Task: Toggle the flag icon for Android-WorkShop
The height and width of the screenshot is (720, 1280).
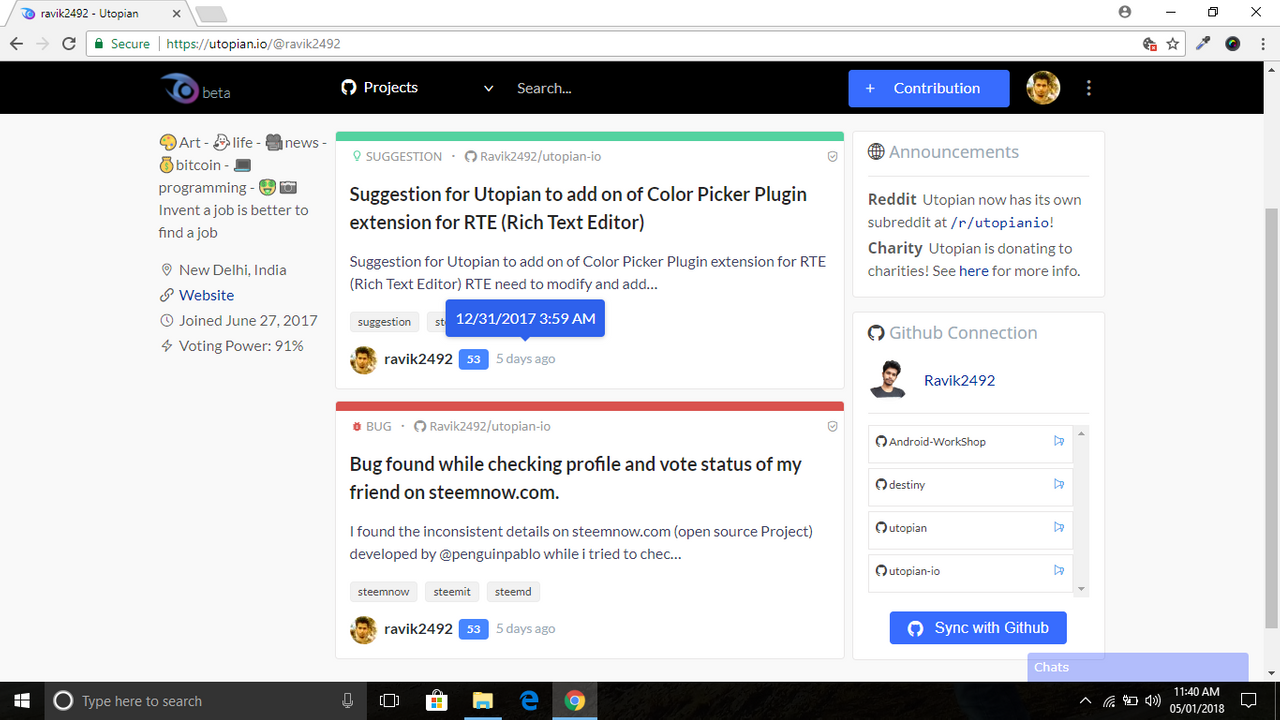Action: pos(1058,441)
